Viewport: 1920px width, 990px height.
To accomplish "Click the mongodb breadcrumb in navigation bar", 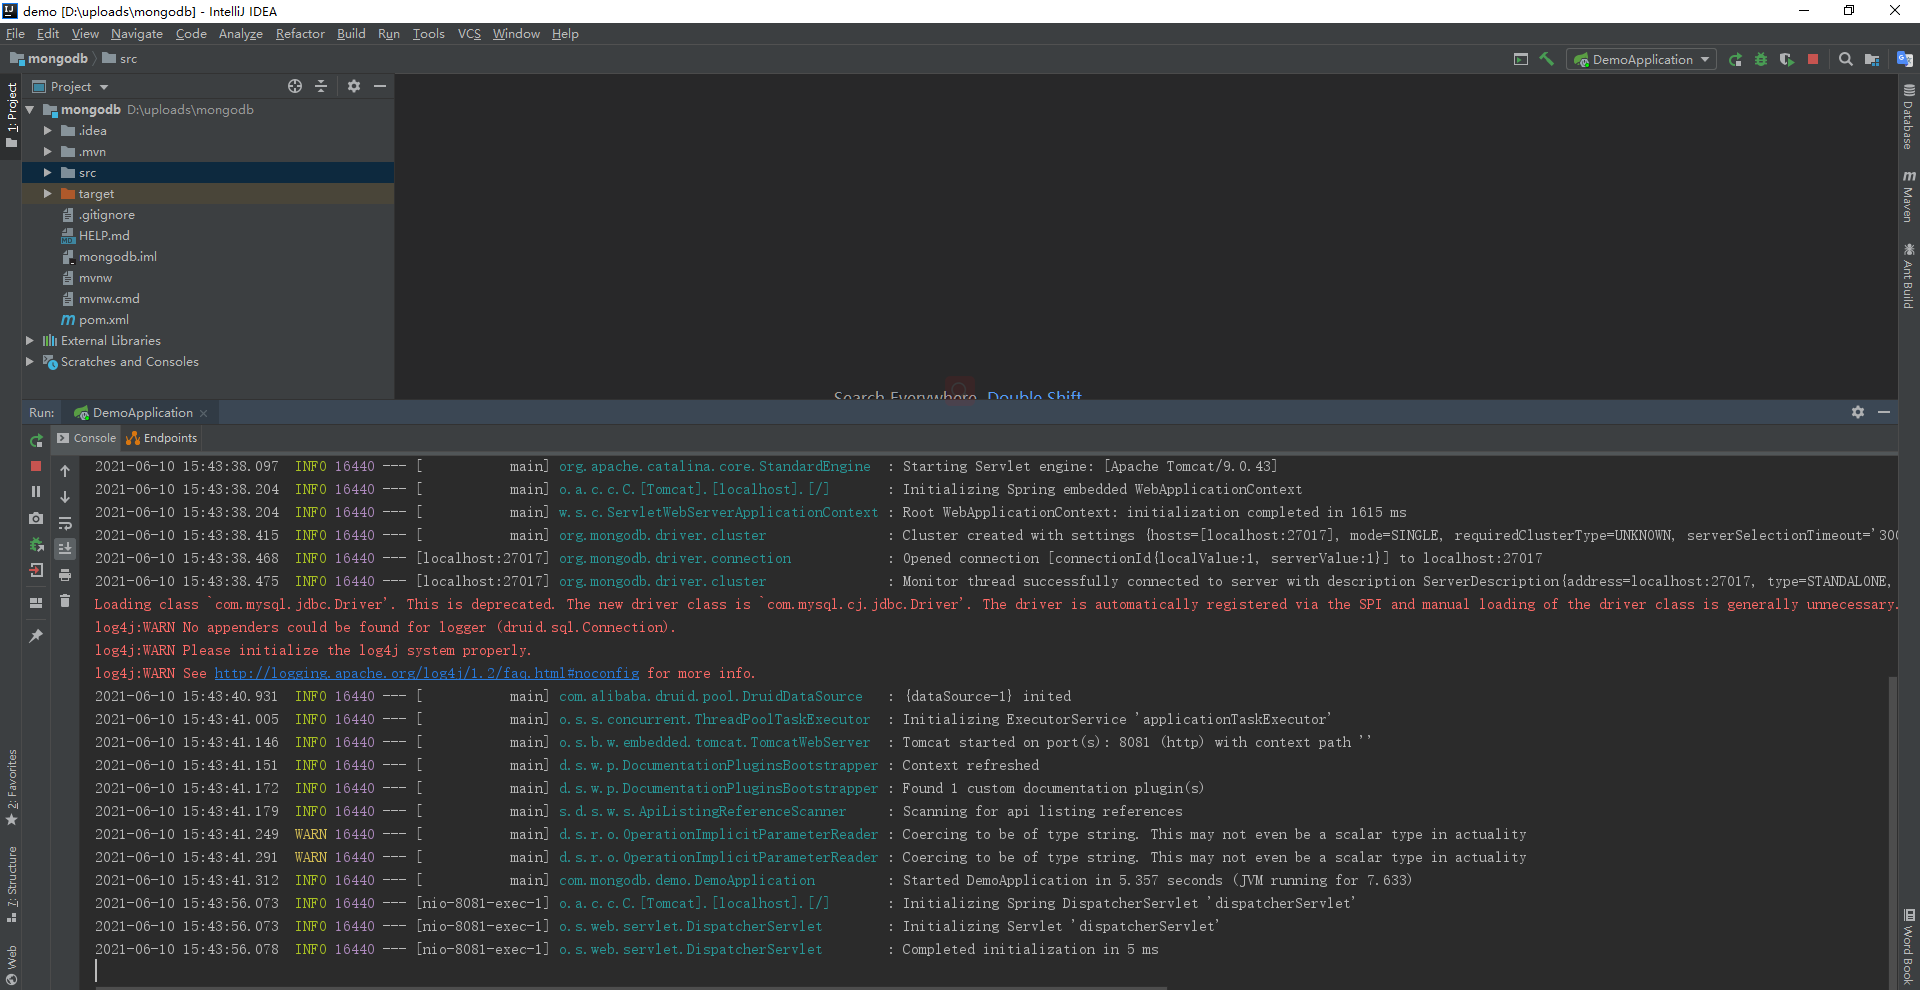I will tap(49, 59).
